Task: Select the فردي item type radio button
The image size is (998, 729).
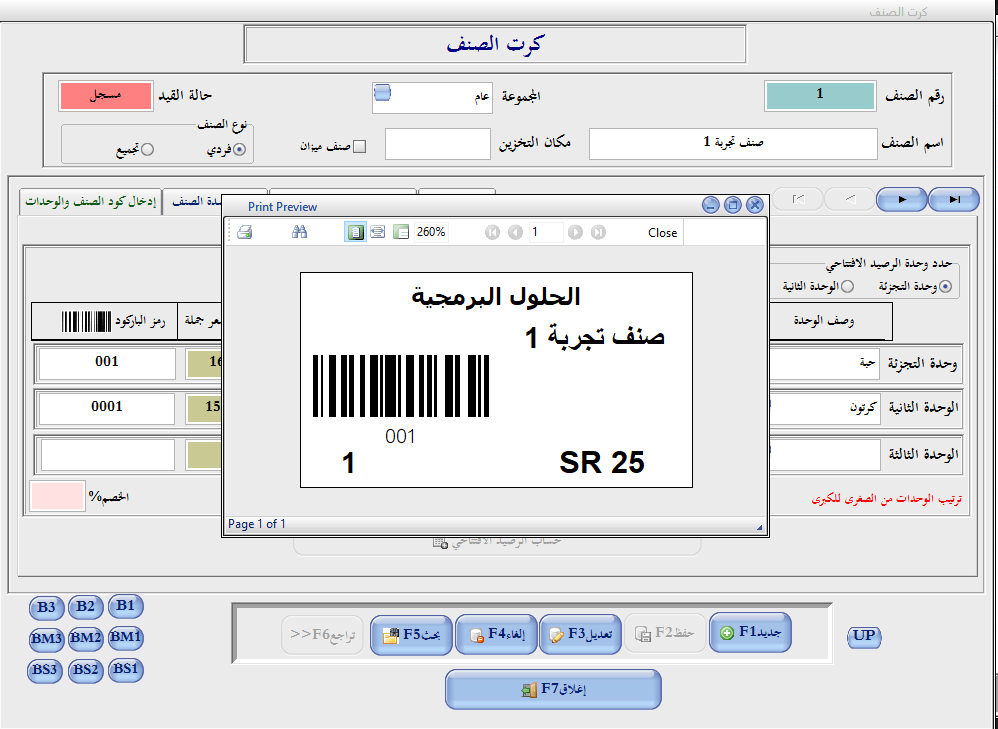Action: click(x=239, y=150)
